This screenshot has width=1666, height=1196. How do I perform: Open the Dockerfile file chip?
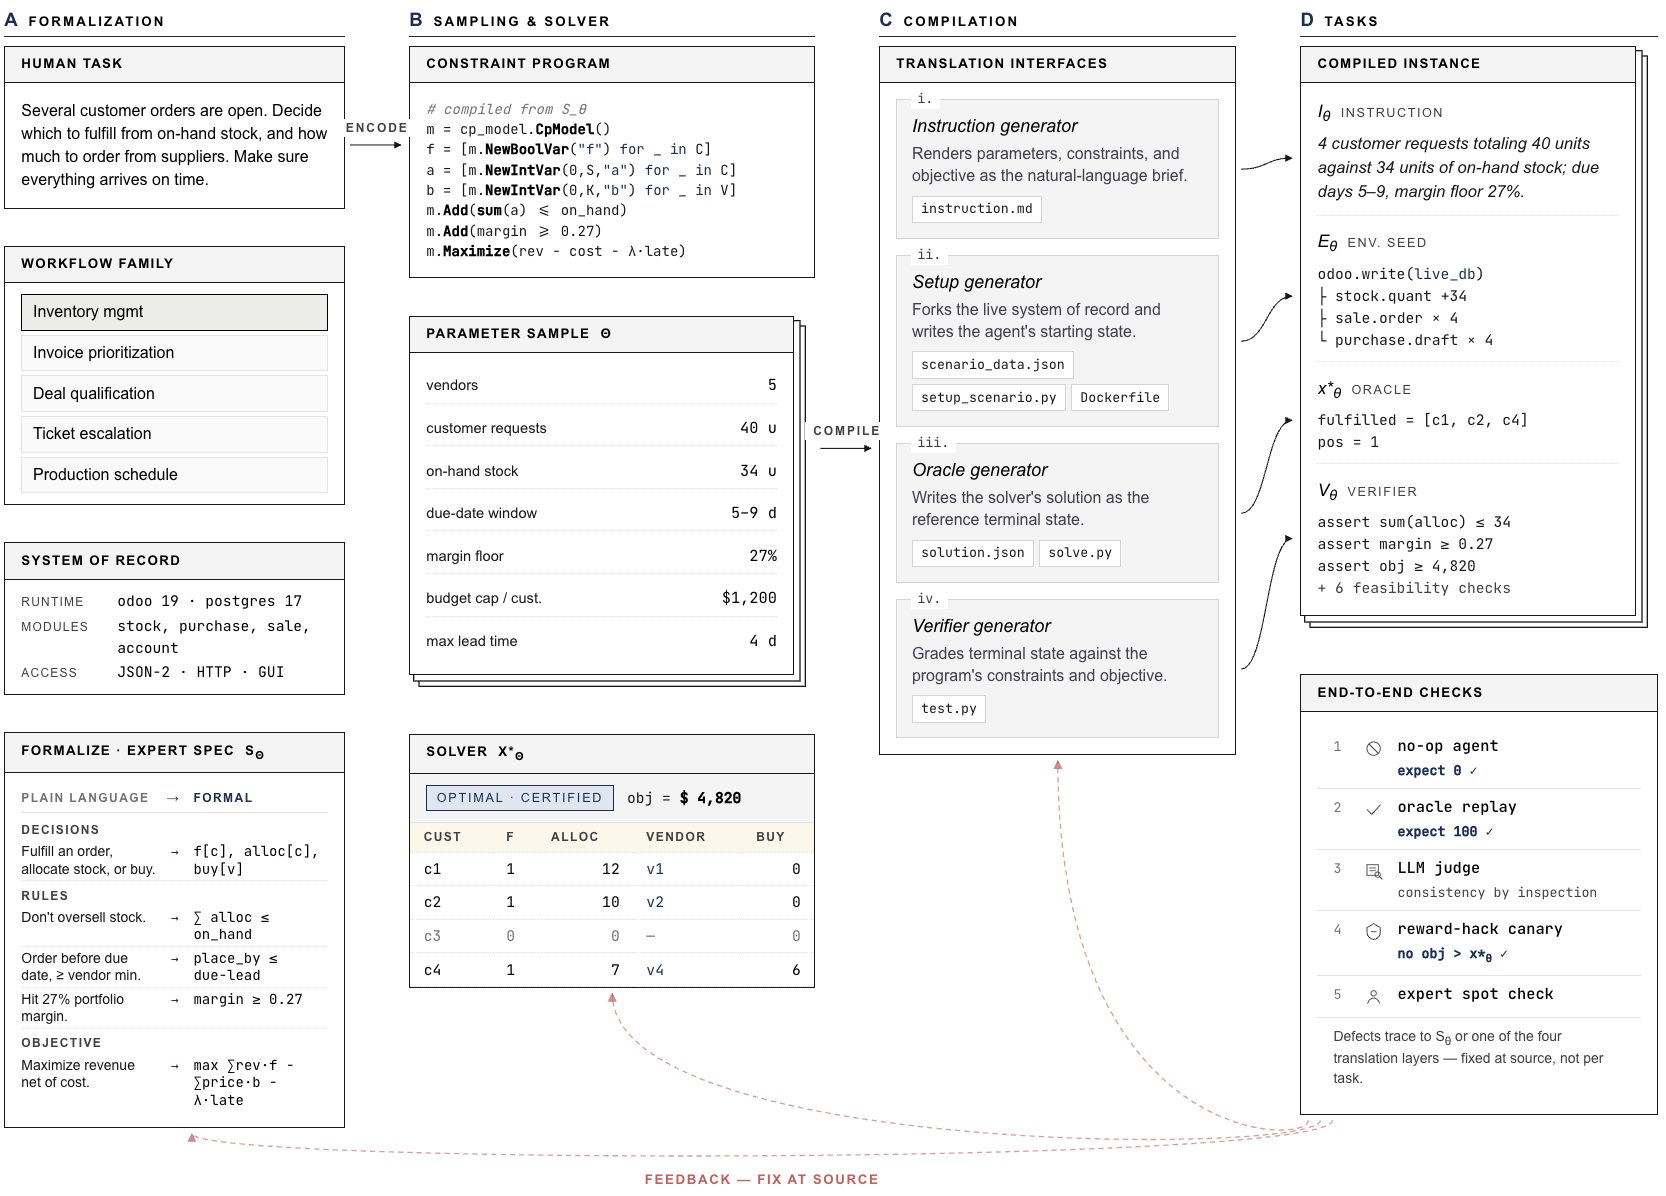tap(1120, 398)
